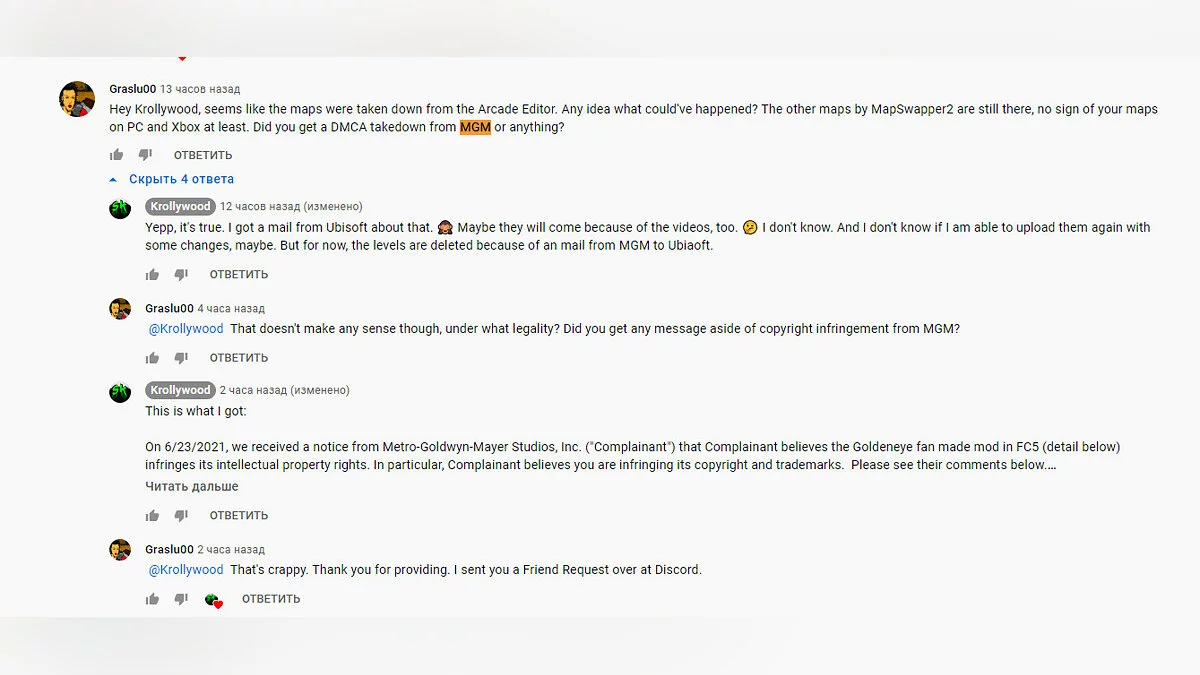Click the creator heart on last reply

(213, 600)
